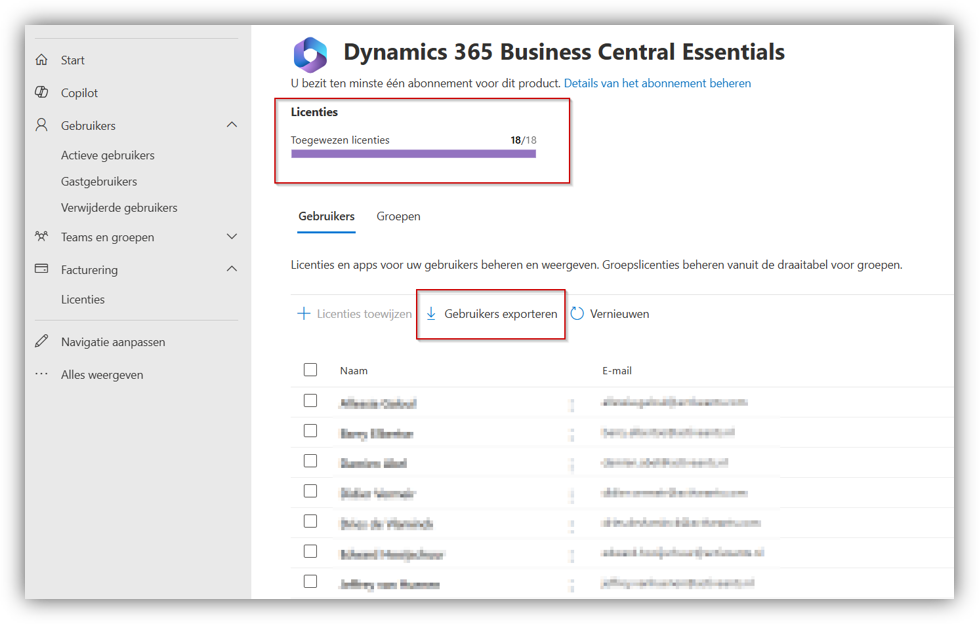
Task: Switch to the Gebruikers tab
Action: point(326,216)
